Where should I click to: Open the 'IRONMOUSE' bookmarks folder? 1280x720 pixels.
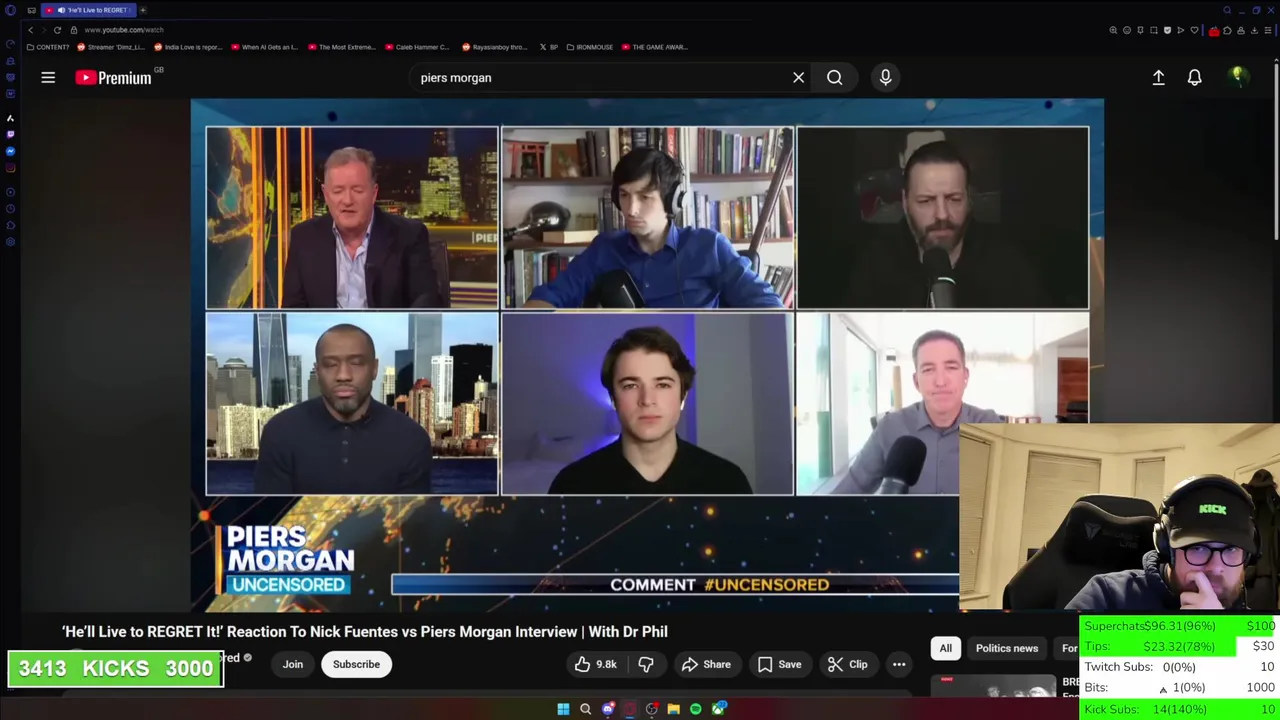point(590,47)
